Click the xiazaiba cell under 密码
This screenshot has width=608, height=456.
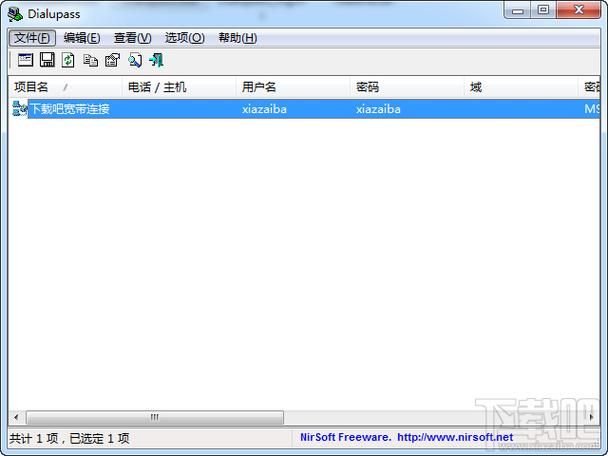[378, 109]
